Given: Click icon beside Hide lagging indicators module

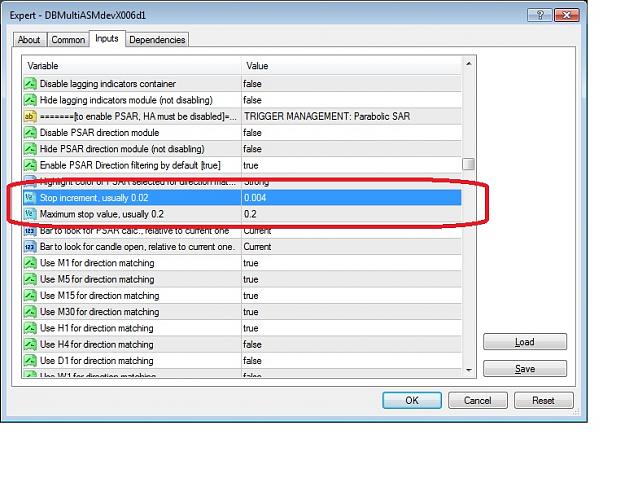Looking at the screenshot, I should [30, 100].
